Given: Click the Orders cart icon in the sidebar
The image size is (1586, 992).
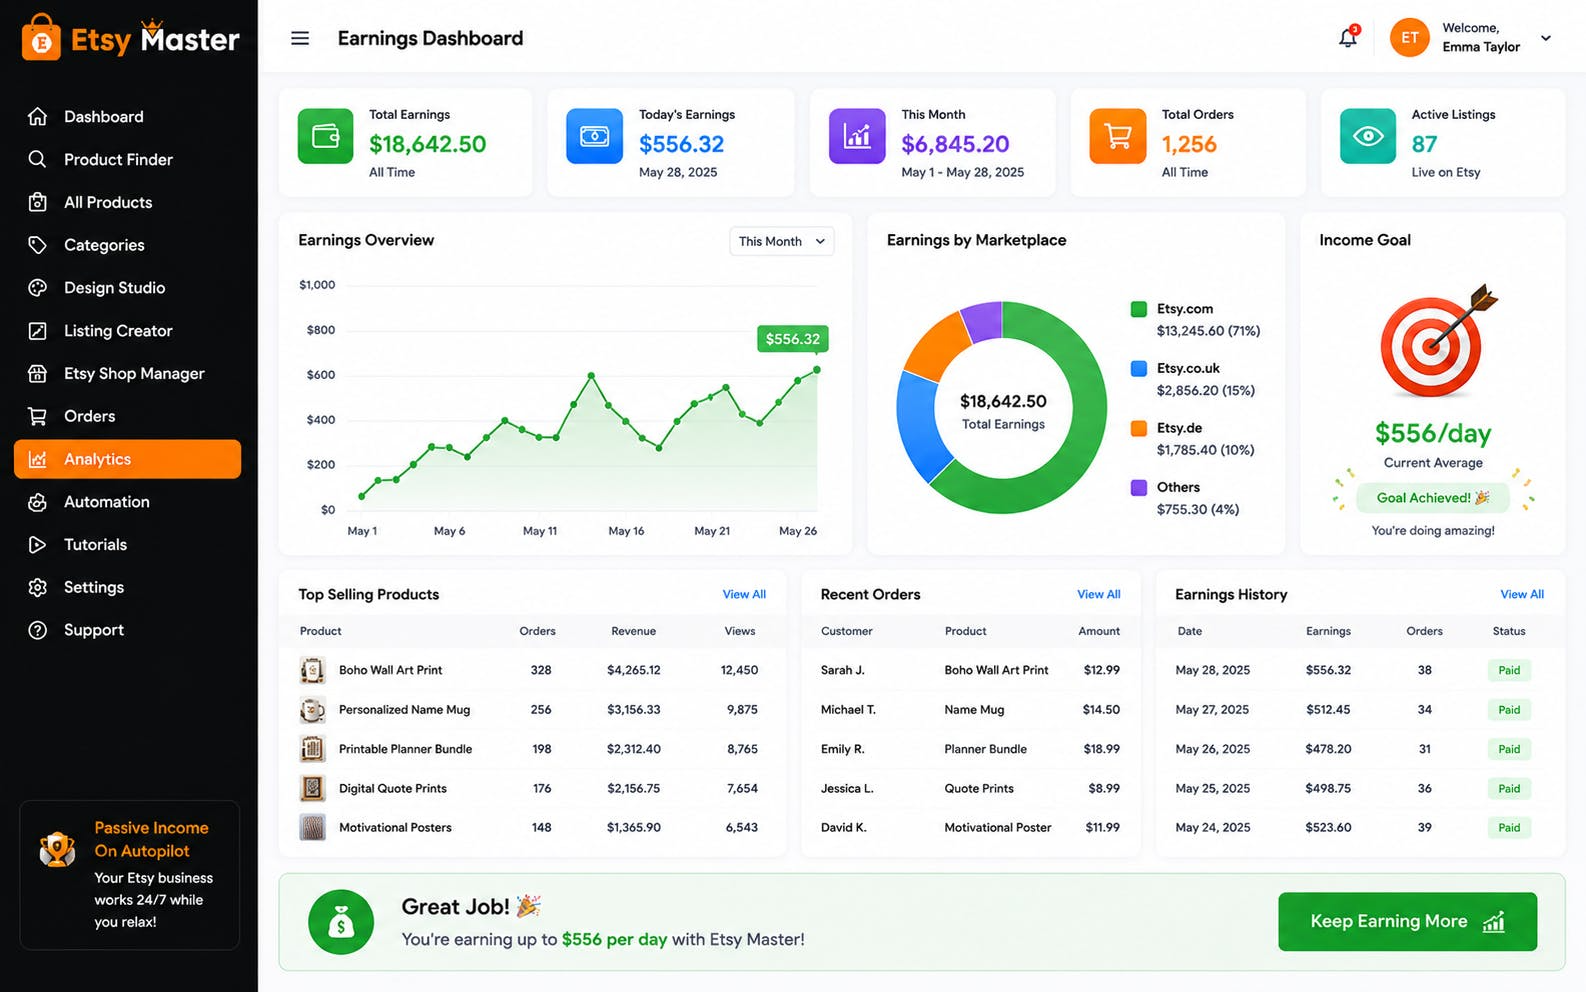Looking at the screenshot, I should click(x=38, y=416).
